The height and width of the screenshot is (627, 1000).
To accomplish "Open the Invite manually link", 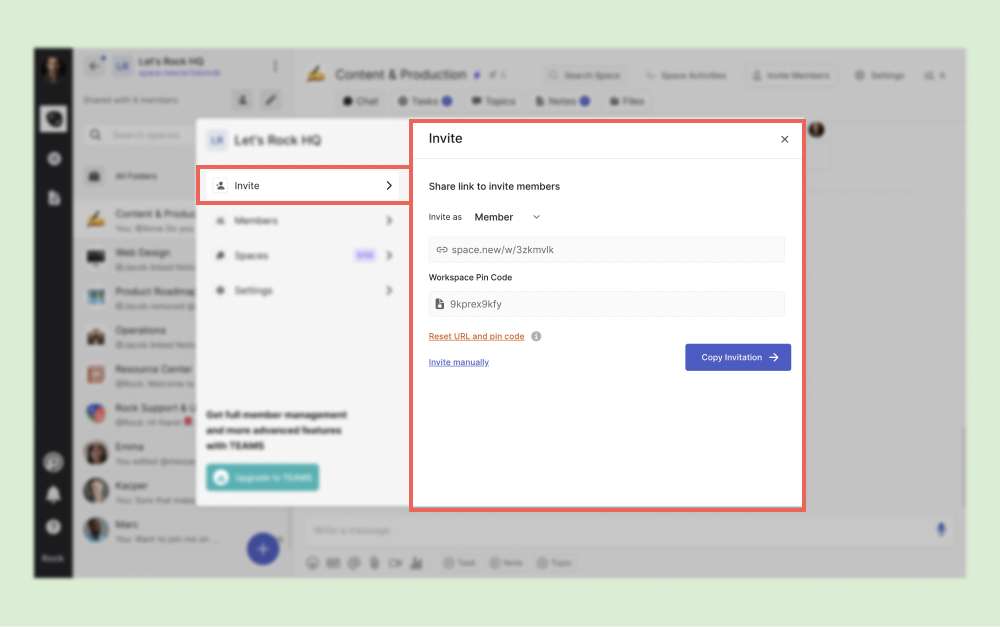I will pos(459,362).
